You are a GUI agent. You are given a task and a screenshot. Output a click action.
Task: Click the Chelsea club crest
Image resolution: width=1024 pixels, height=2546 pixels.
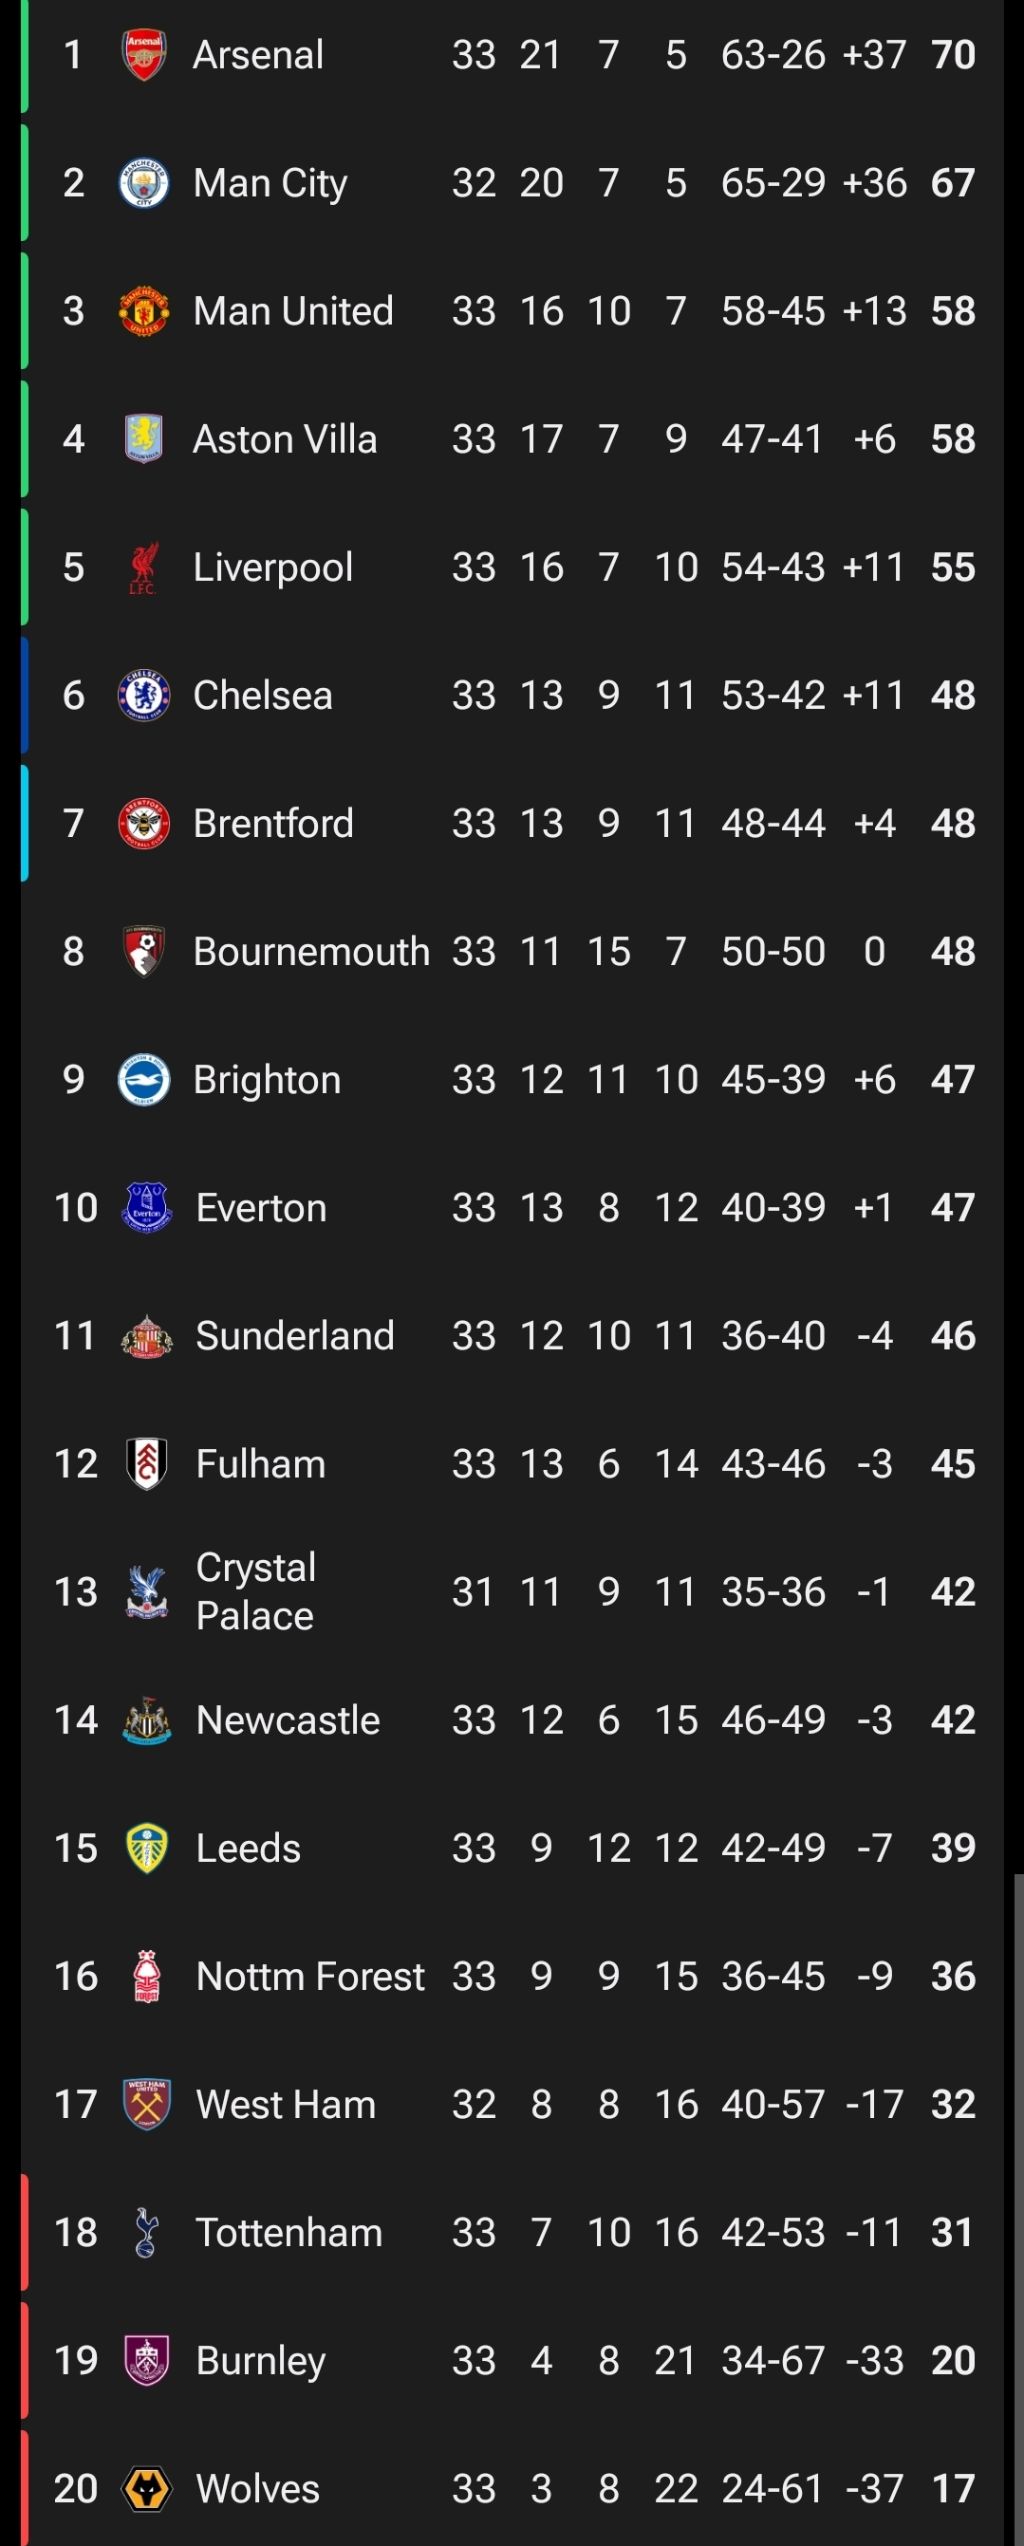(144, 695)
